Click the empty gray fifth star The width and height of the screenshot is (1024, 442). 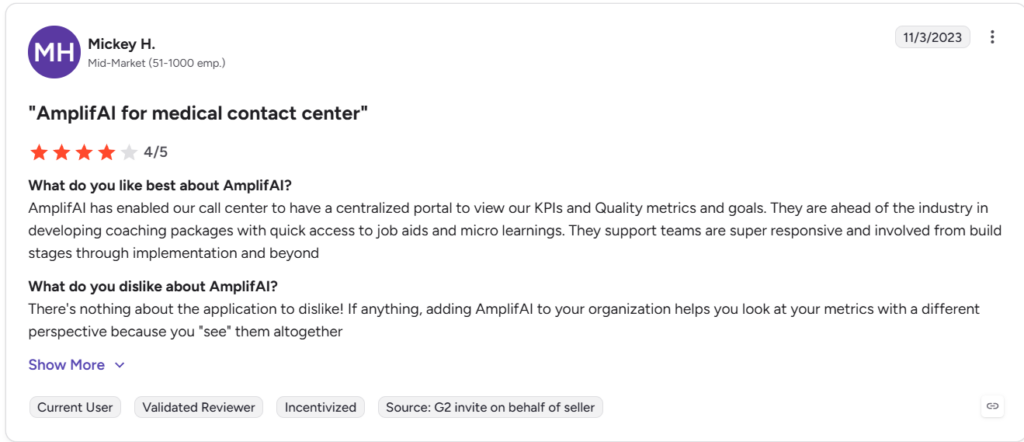129,153
